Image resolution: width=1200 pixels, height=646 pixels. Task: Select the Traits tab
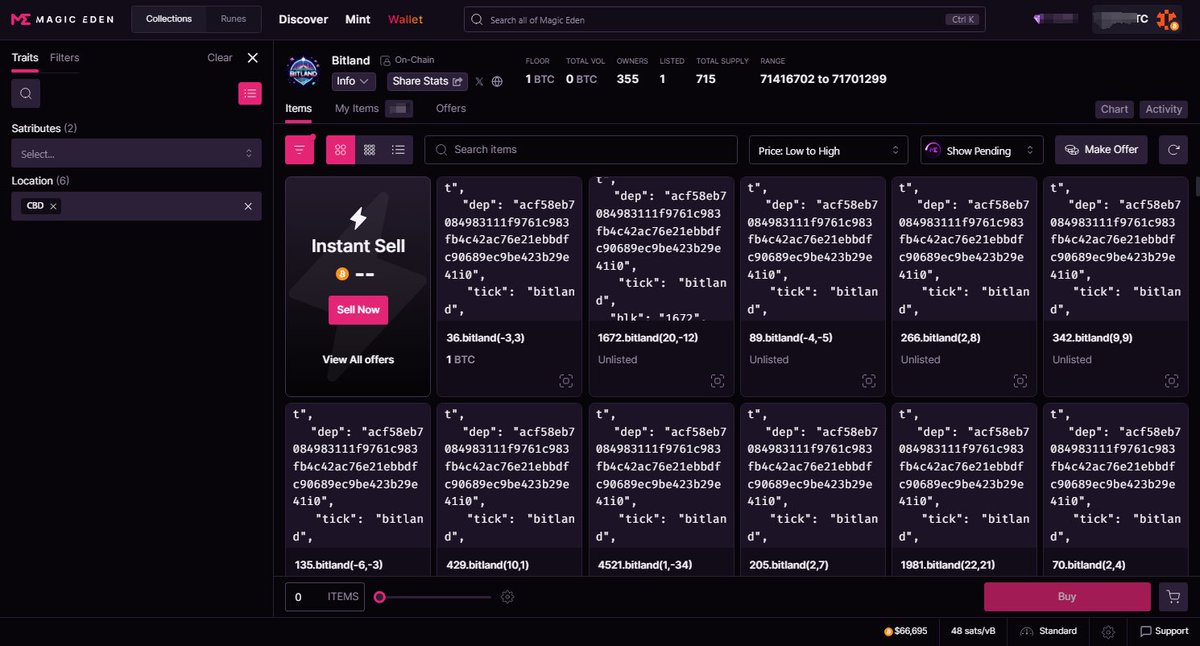pos(25,58)
